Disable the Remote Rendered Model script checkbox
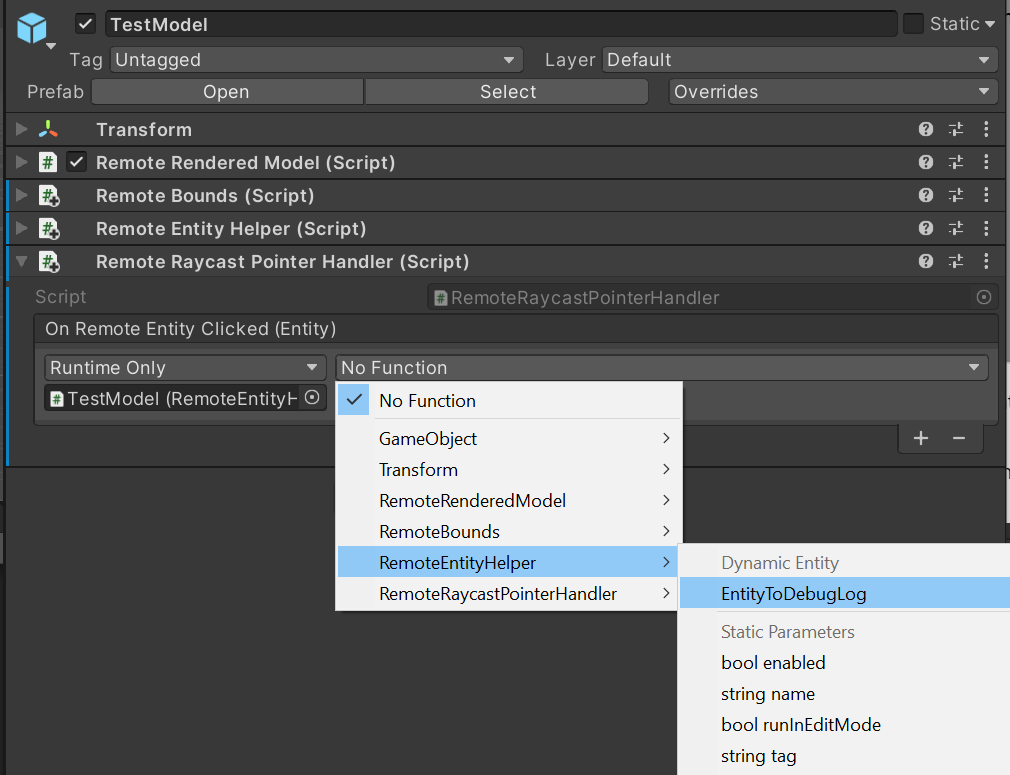 tap(76, 162)
